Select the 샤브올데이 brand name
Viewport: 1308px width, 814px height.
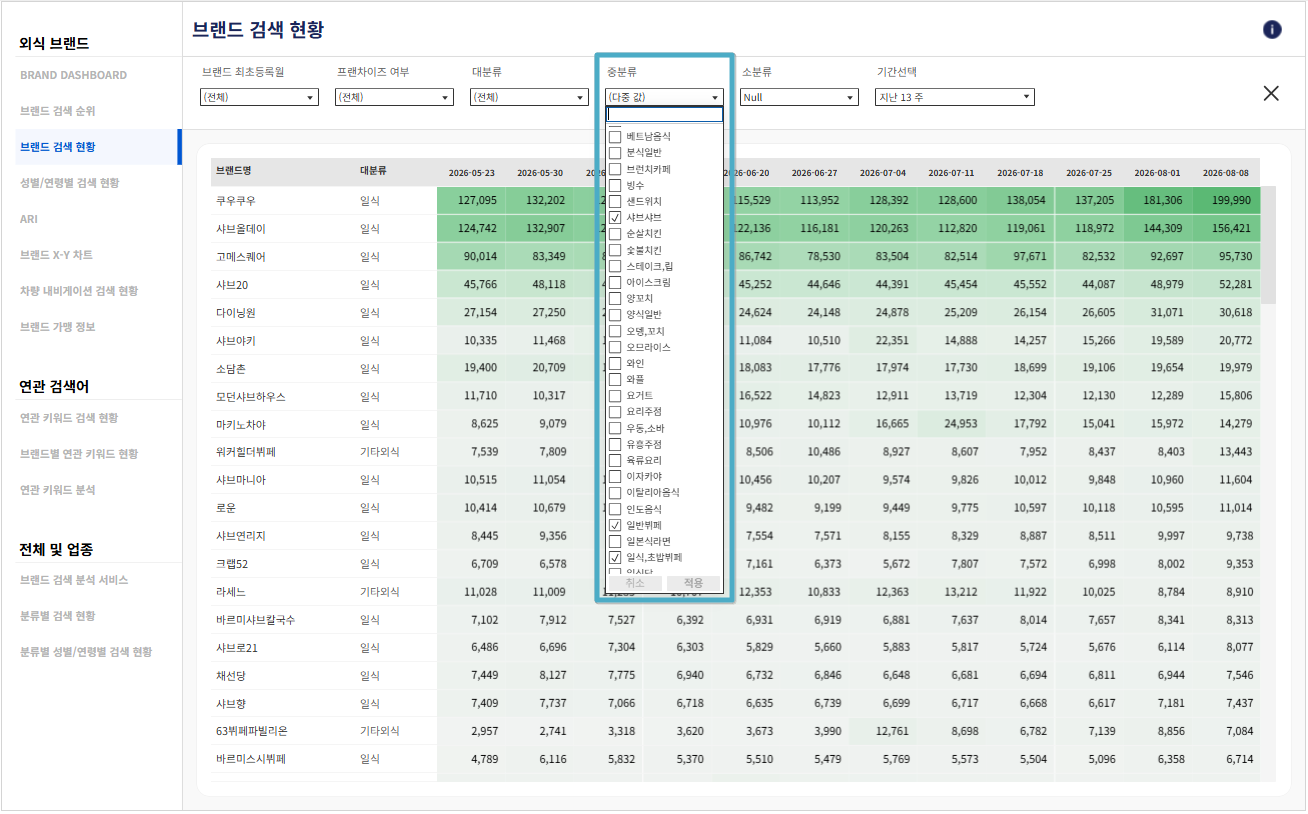pyautogui.click(x=241, y=228)
